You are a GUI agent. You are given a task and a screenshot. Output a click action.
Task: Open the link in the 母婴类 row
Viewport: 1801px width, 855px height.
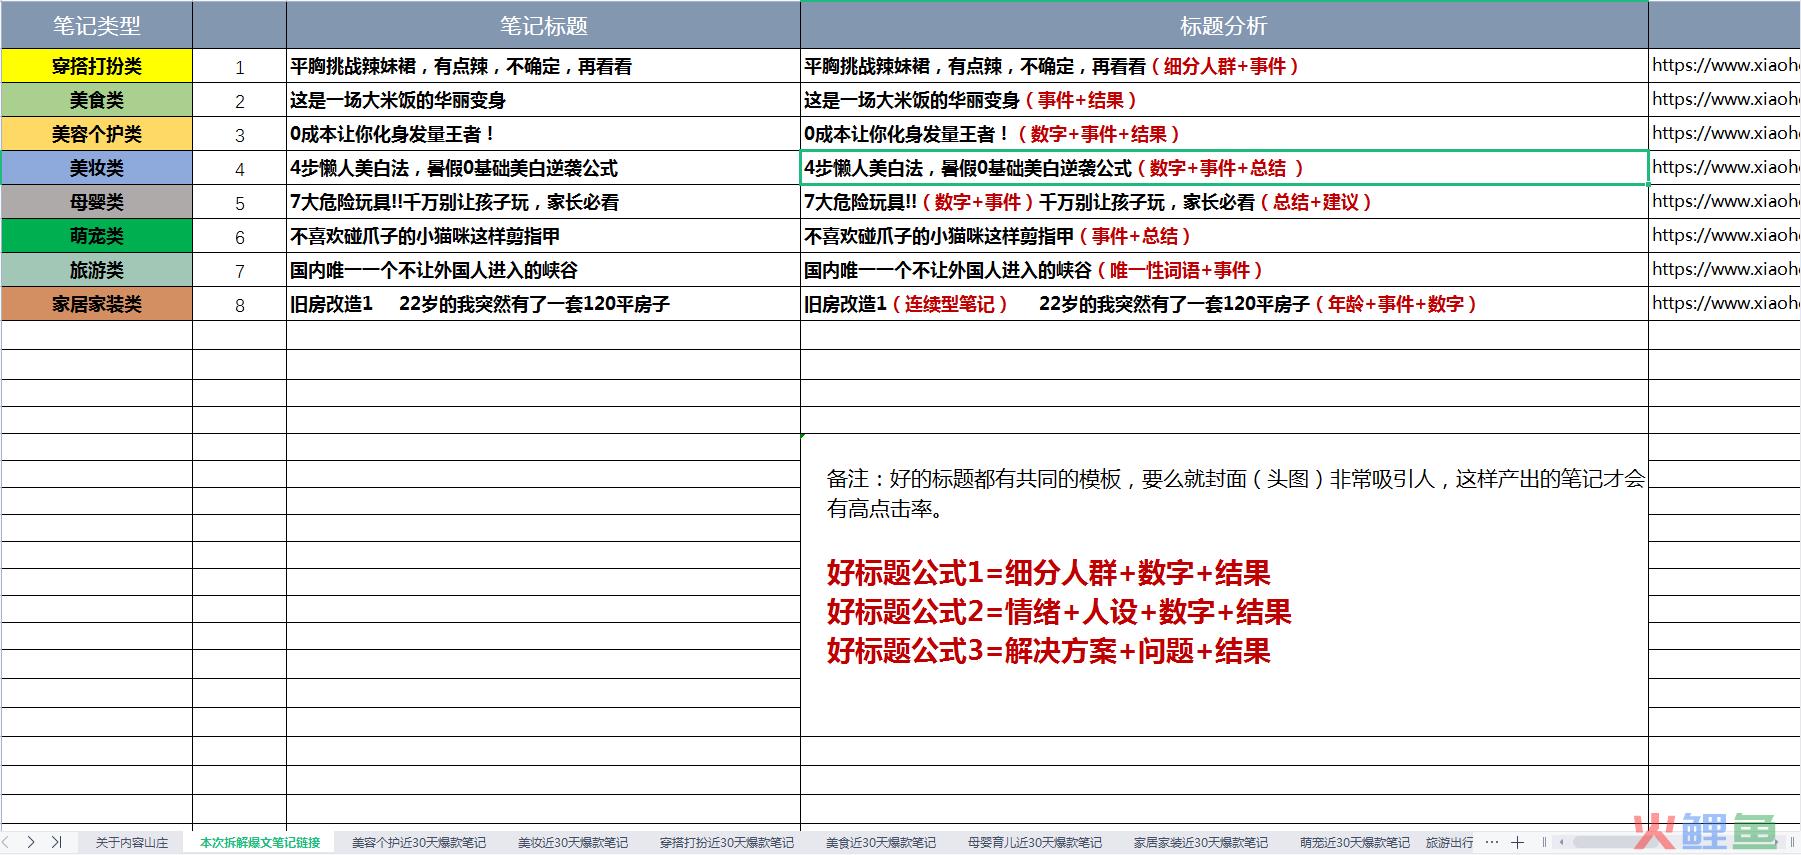[x=1725, y=202]
